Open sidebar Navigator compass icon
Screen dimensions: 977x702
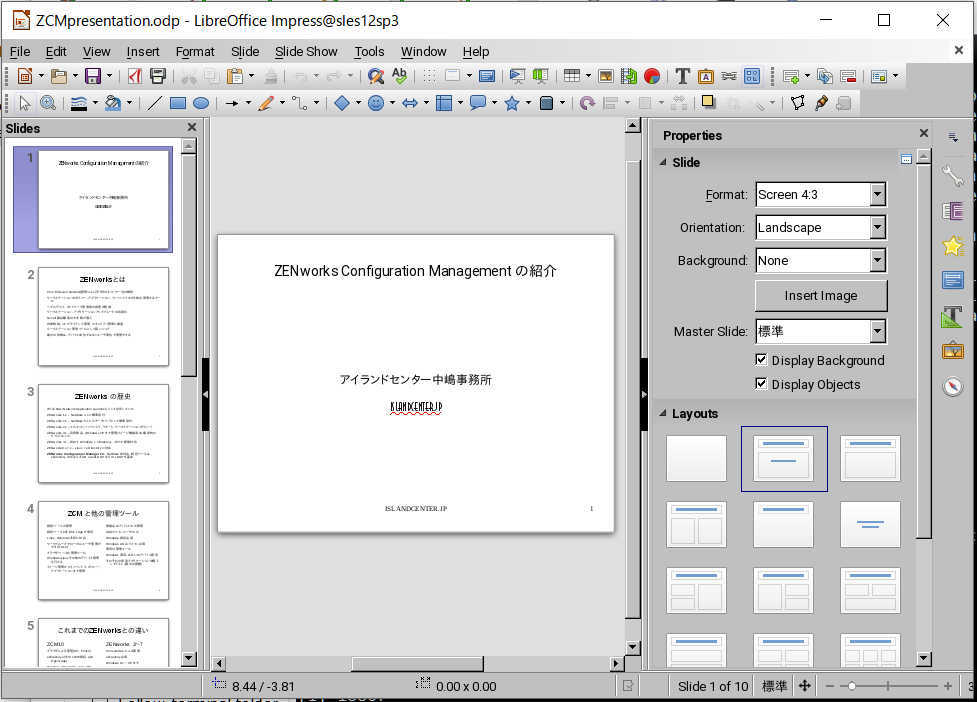(953, 386)
